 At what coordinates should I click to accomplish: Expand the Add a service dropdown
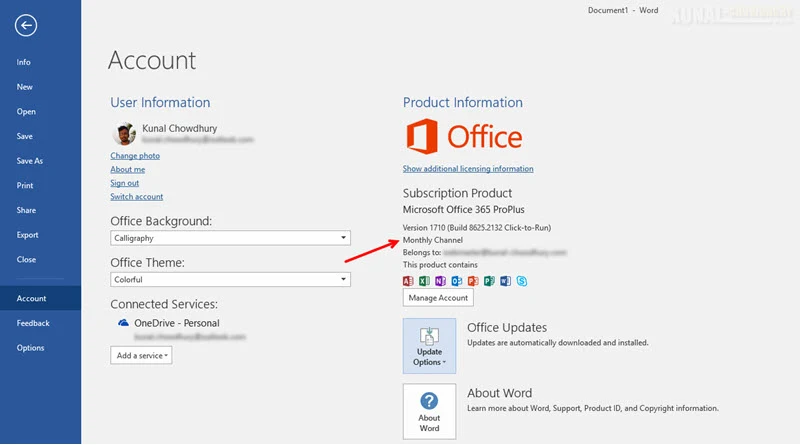pyautogui.click(x=141, y=356)
